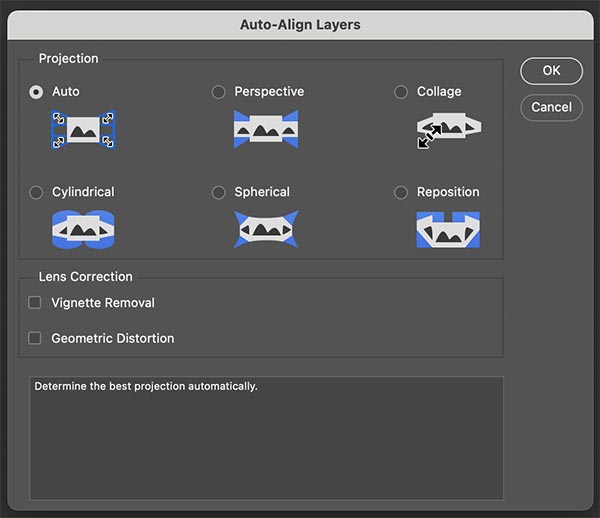Click the Spherical label text
600x518 pixels.
tap(262, 192)
